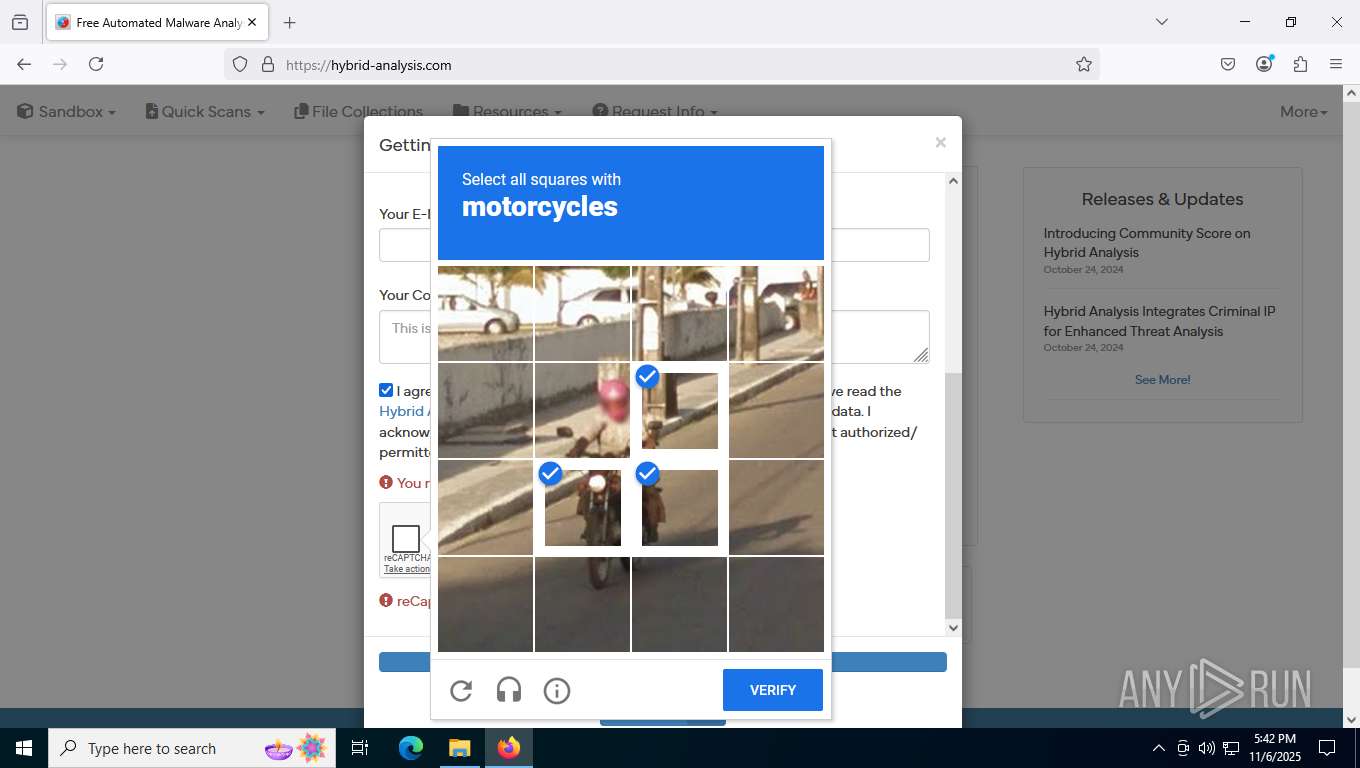Open the volume speaker tray icon
1360x768 pixels.
coord(1207,748)
